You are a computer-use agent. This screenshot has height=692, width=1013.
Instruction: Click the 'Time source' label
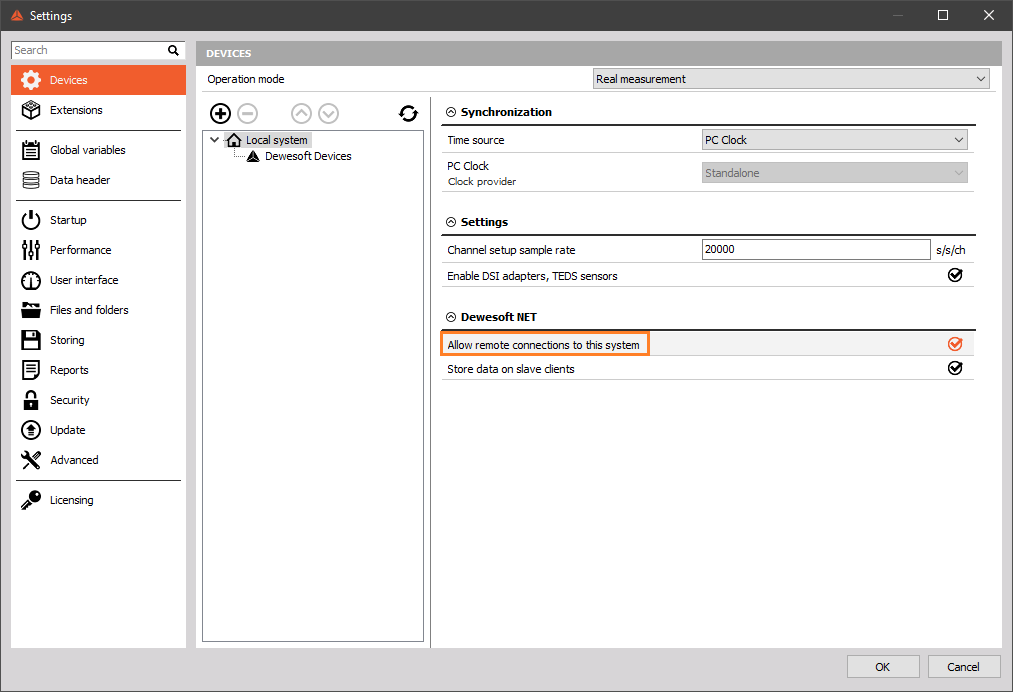475,140
